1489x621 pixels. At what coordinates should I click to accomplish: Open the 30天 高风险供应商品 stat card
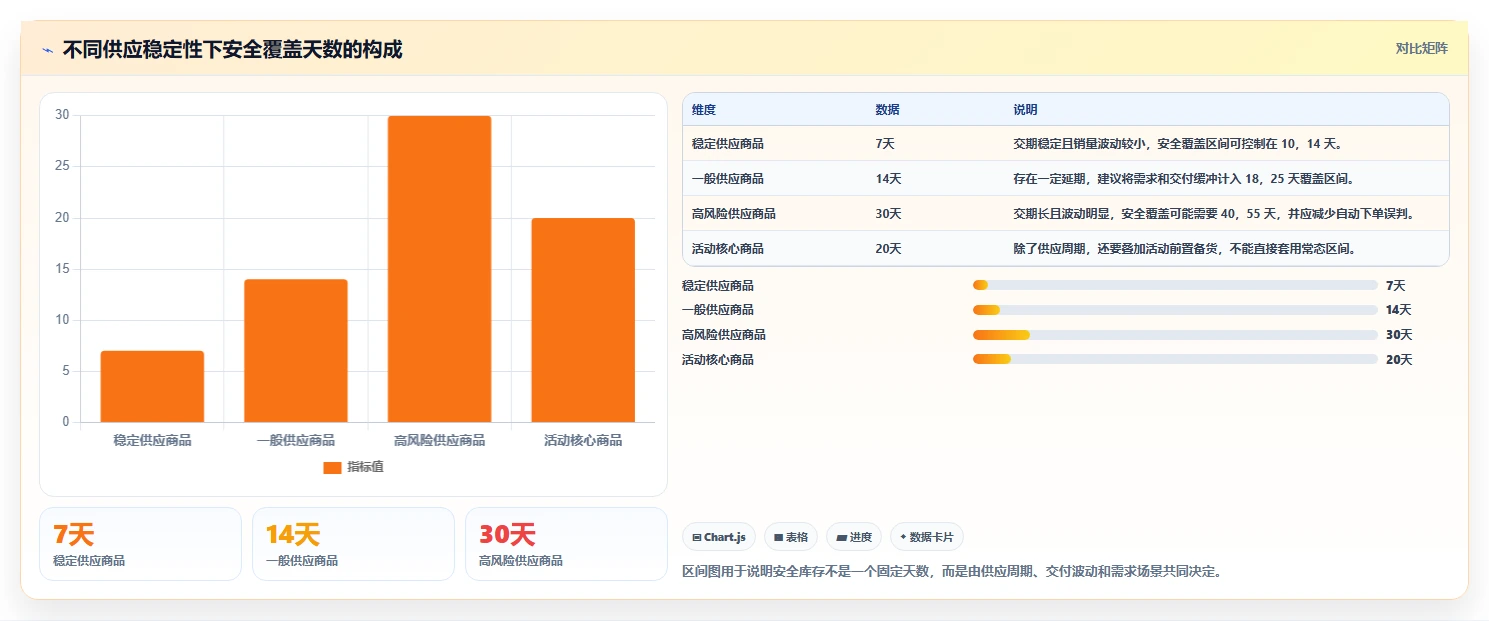566,544
